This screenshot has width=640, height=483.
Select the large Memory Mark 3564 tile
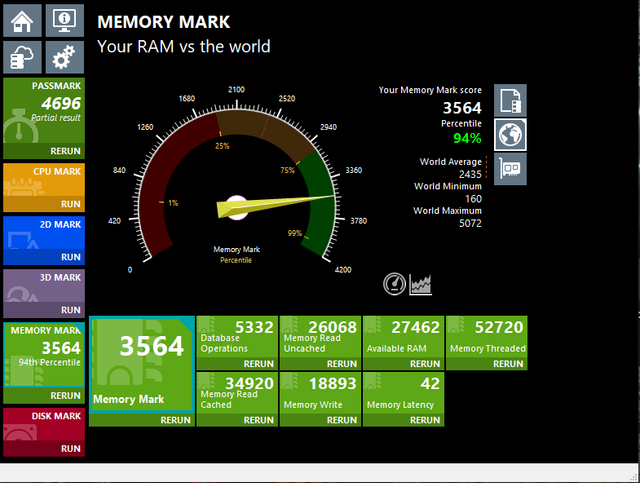142,365
